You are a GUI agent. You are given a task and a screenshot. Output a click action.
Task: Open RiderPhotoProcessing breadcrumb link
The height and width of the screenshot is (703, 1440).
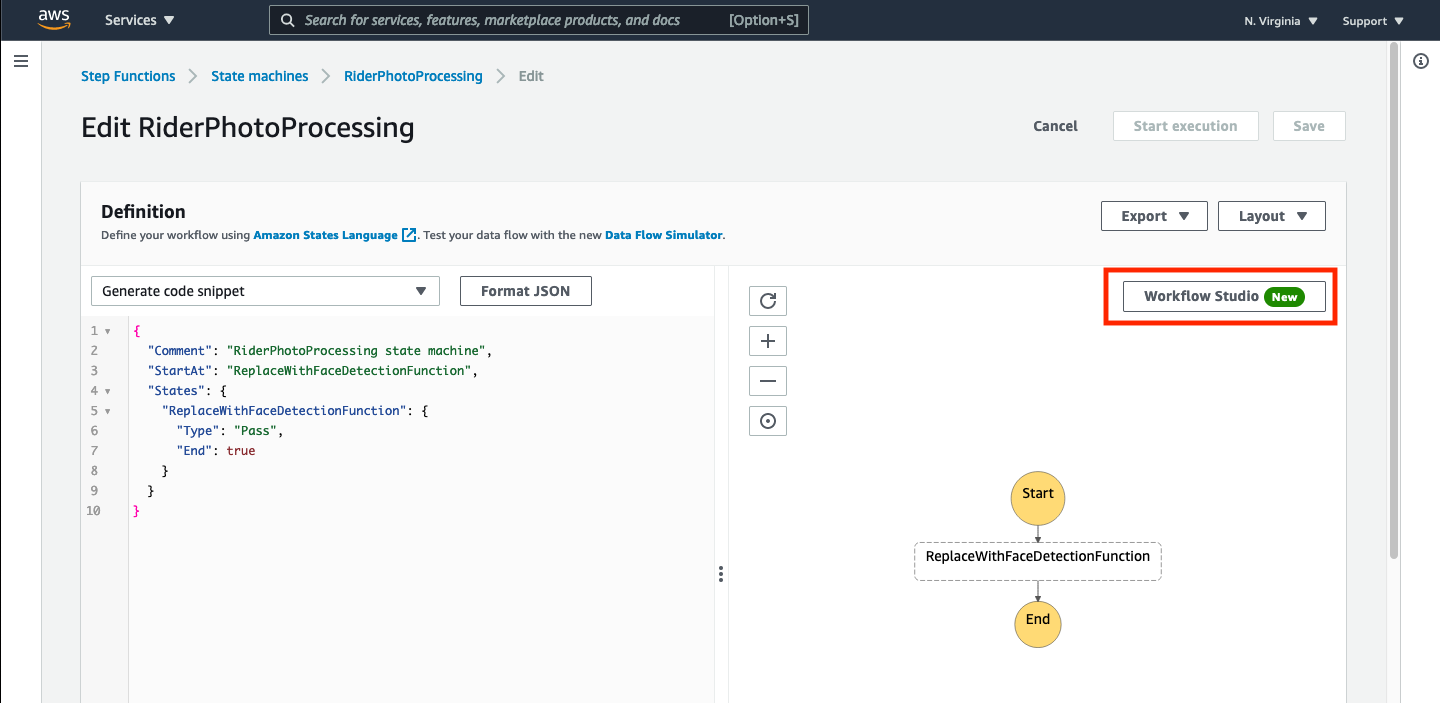[x=413, y=76]
